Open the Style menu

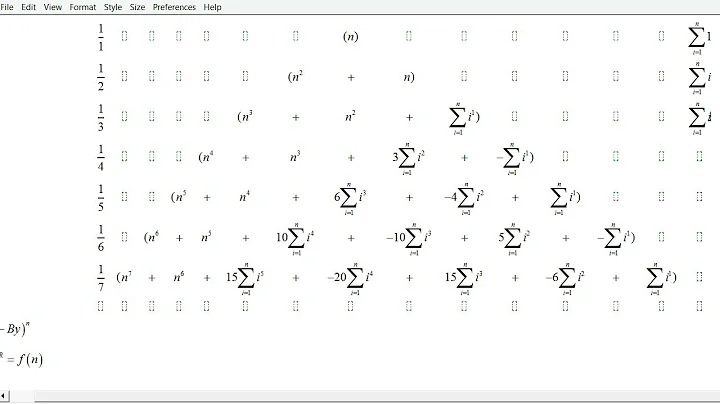[x=113, y=7]
